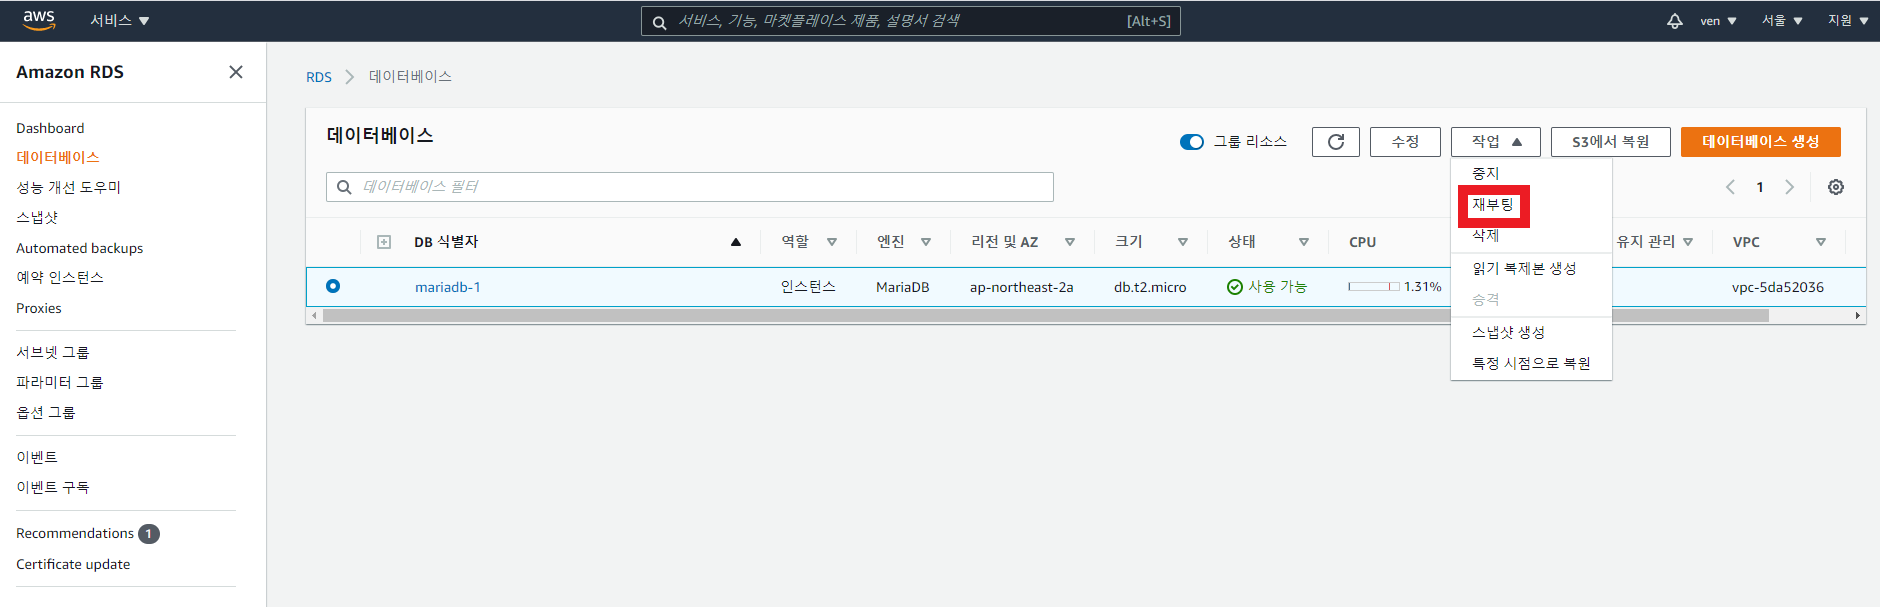This screenshot has width=1880, height=607.
Task: Sort by 엔진 column
Action: (926, 242)
